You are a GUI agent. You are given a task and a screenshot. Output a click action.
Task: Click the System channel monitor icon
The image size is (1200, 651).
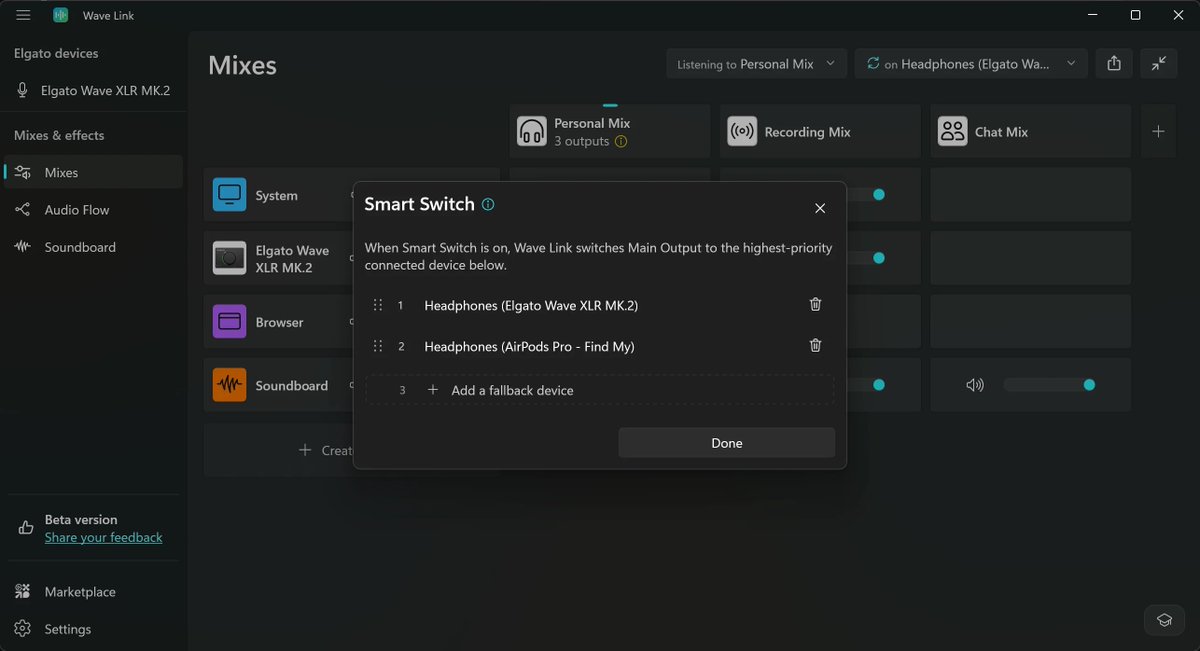pos(229,195)
